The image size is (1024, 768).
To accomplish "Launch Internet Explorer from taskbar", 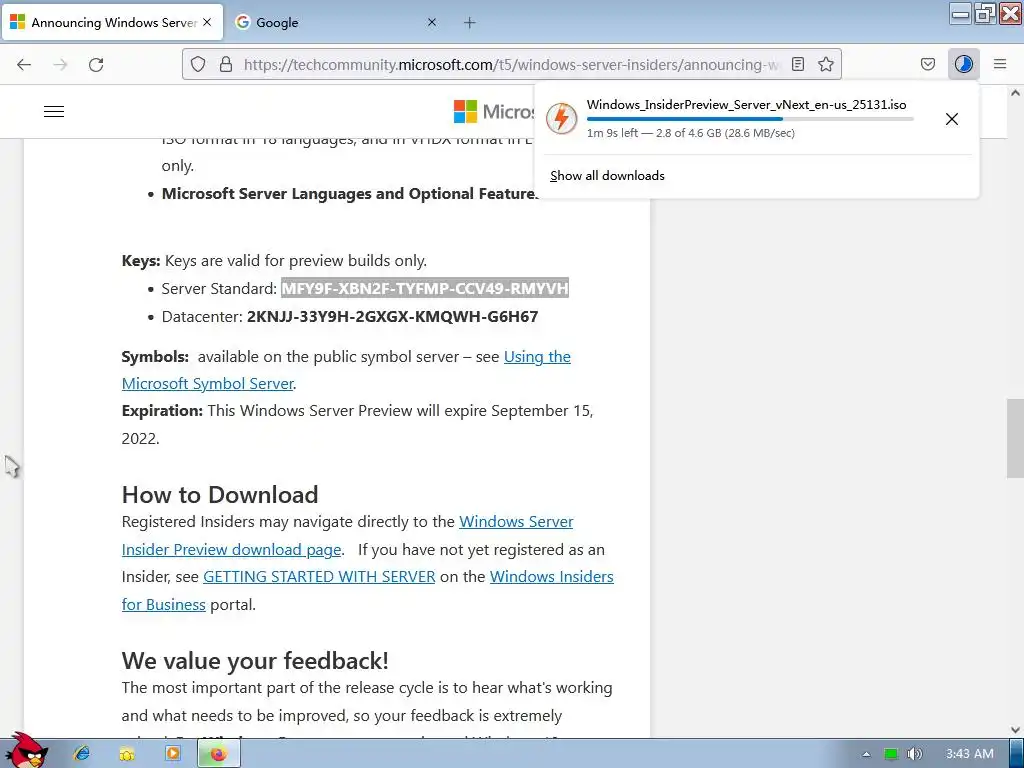I will (x=82, y=754).
